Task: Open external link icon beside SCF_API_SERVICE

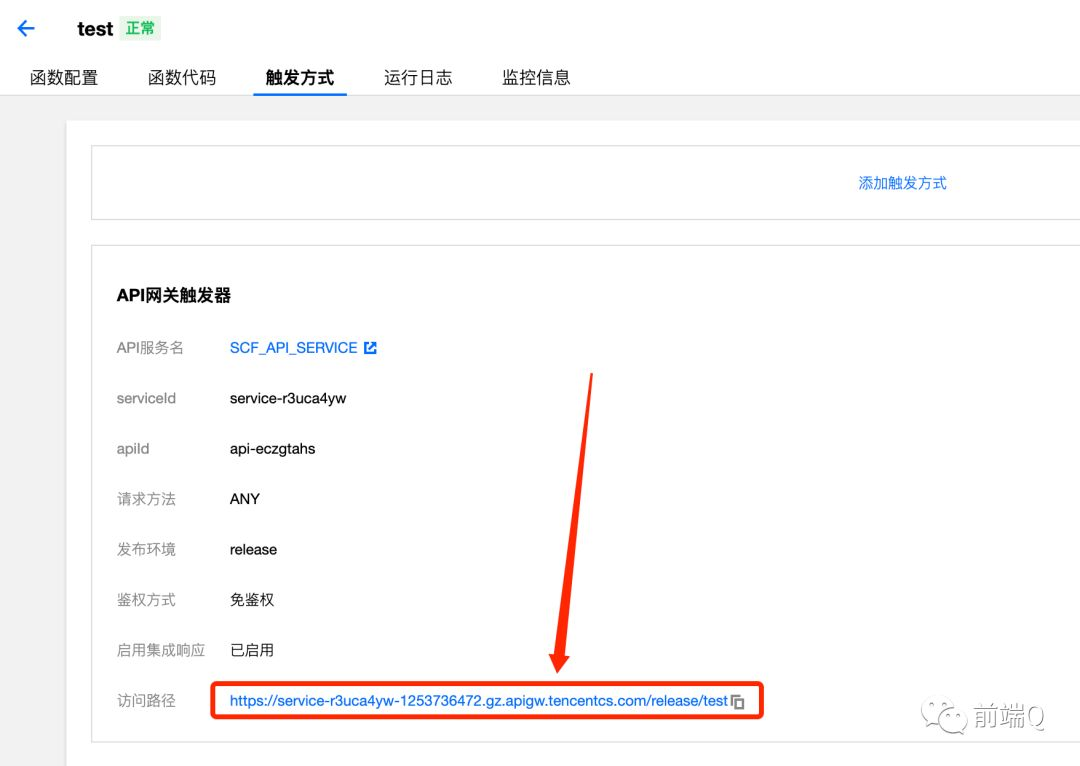Action: 371,348
